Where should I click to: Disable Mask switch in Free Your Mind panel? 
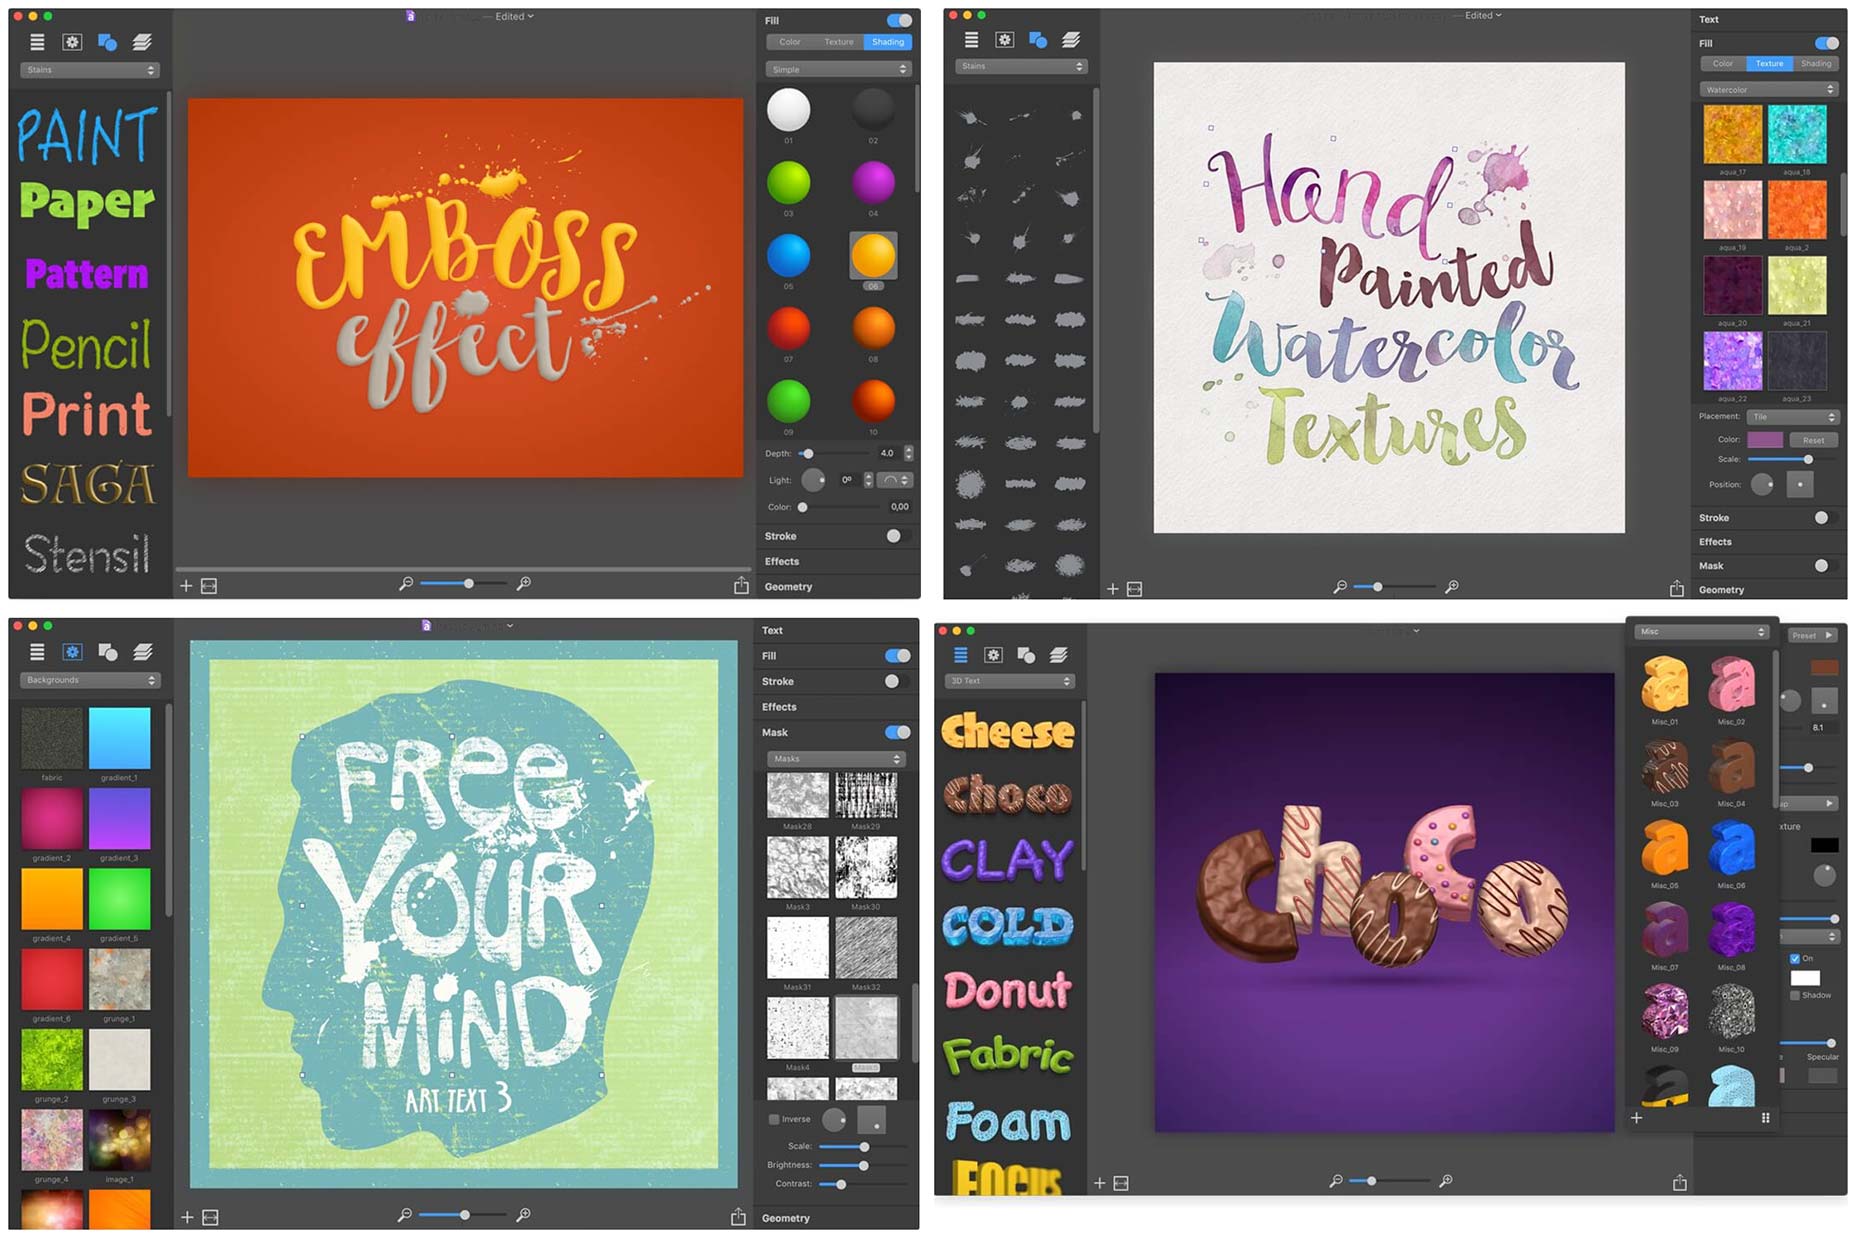(897, 732)
